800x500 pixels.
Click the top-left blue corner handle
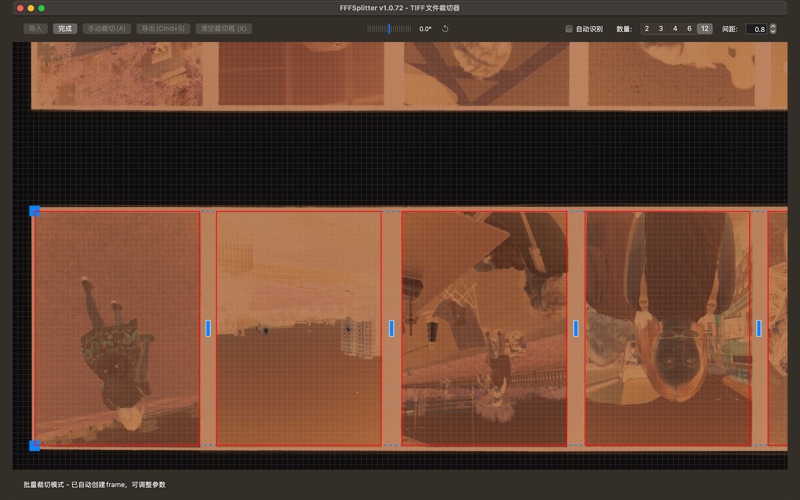[34, 211]
